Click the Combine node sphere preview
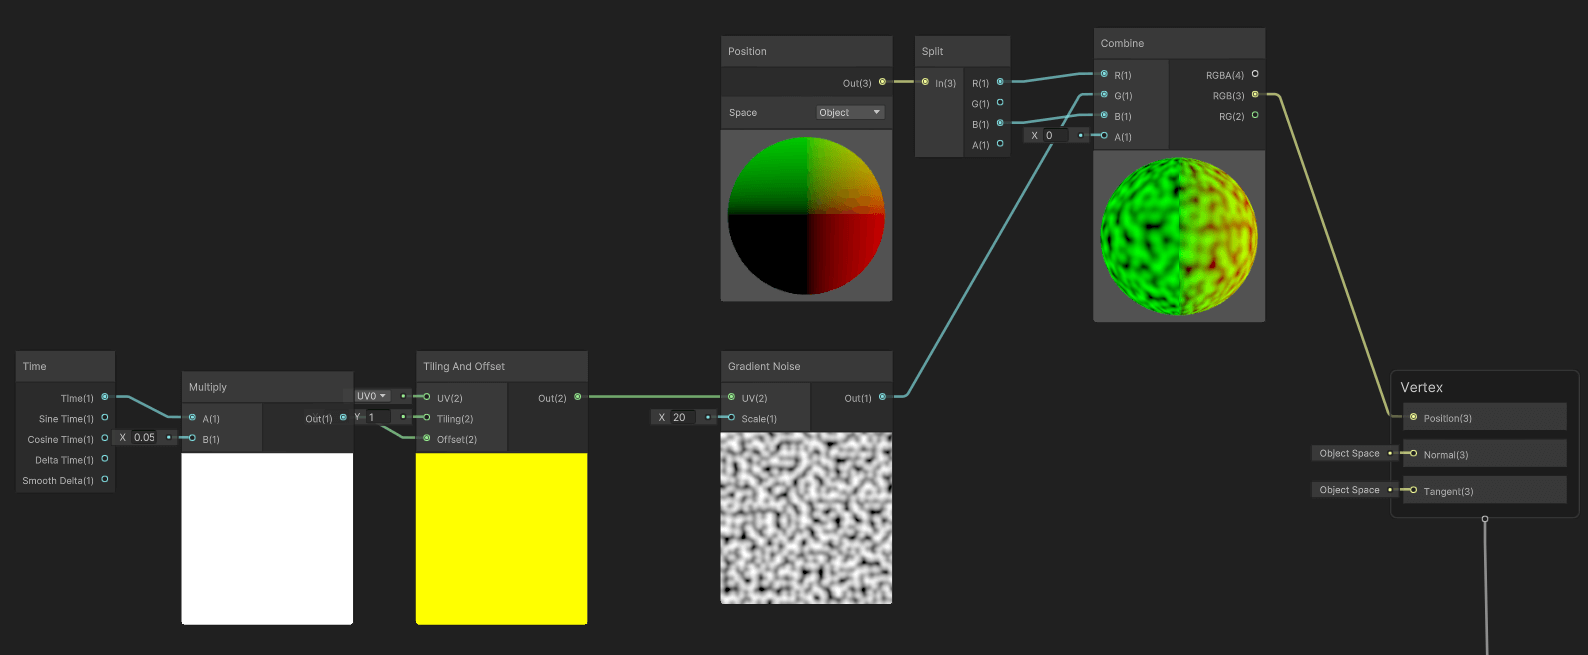This screenshot has height=655, width=1588. click(1179, 236)
